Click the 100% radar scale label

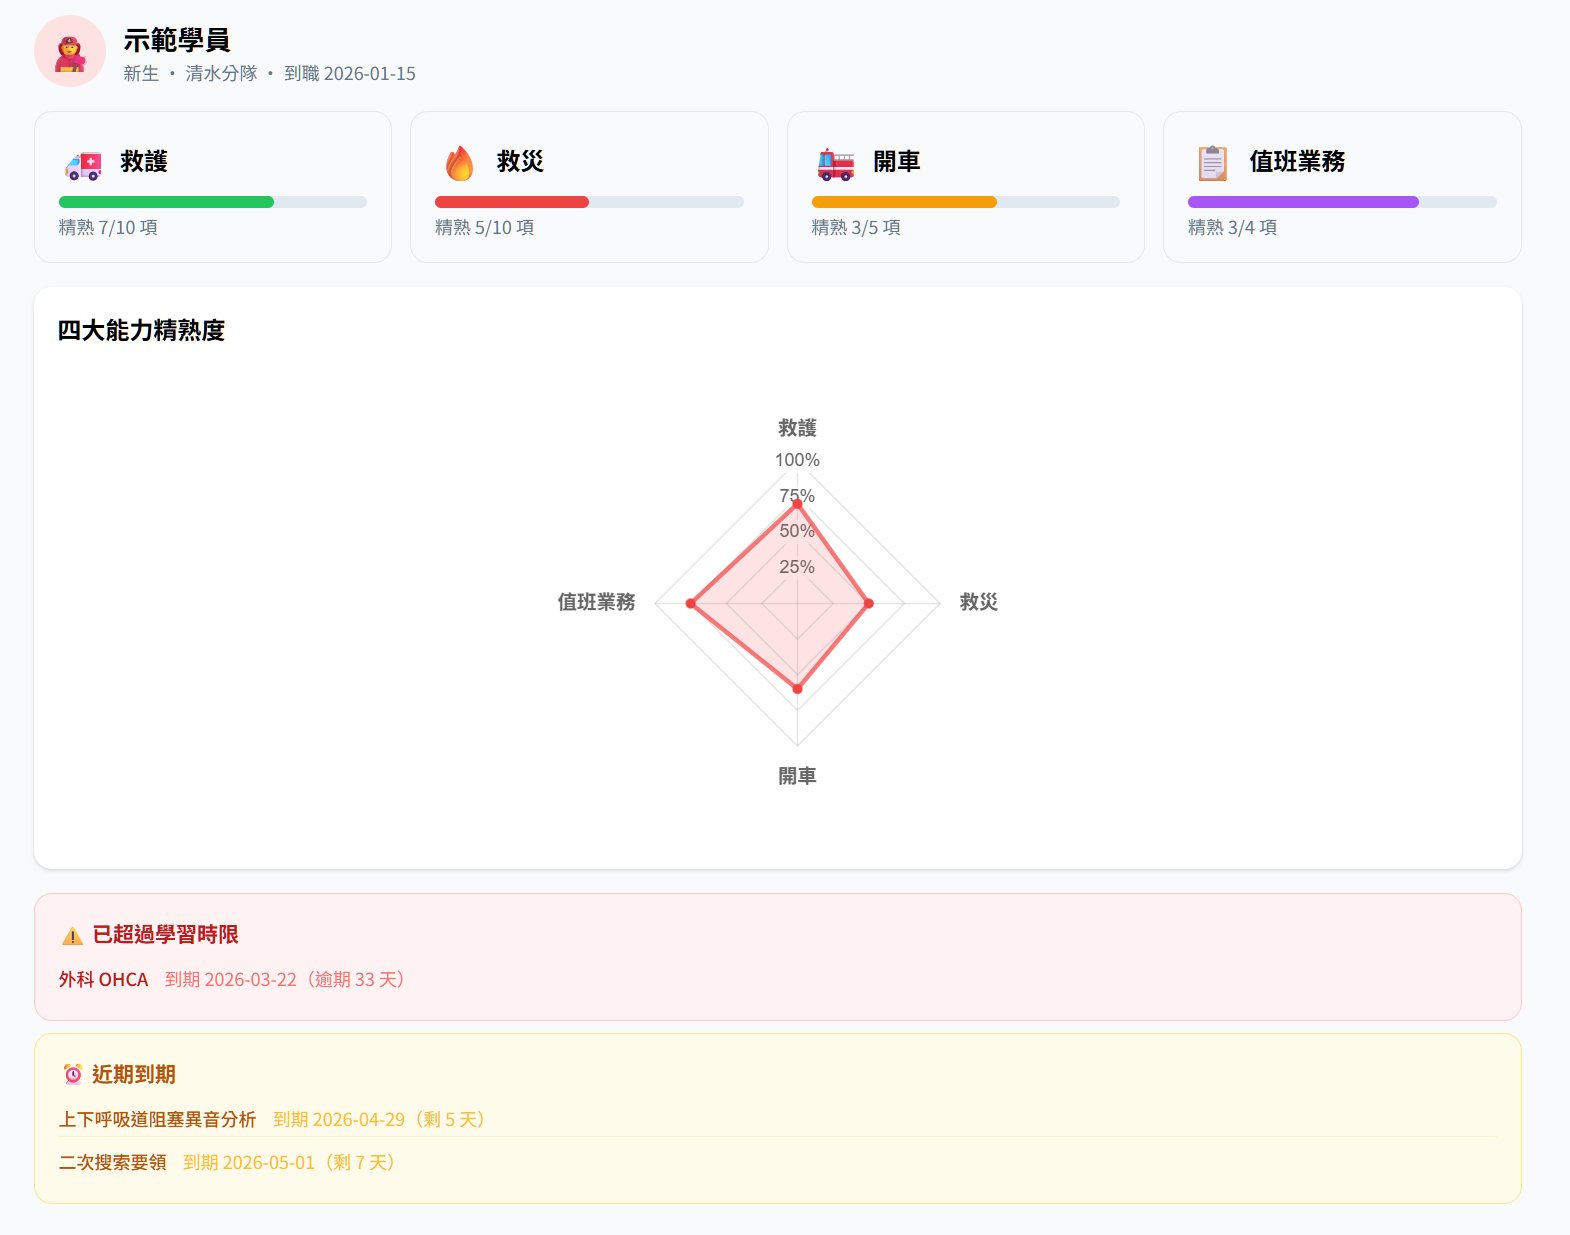point(797,460)
